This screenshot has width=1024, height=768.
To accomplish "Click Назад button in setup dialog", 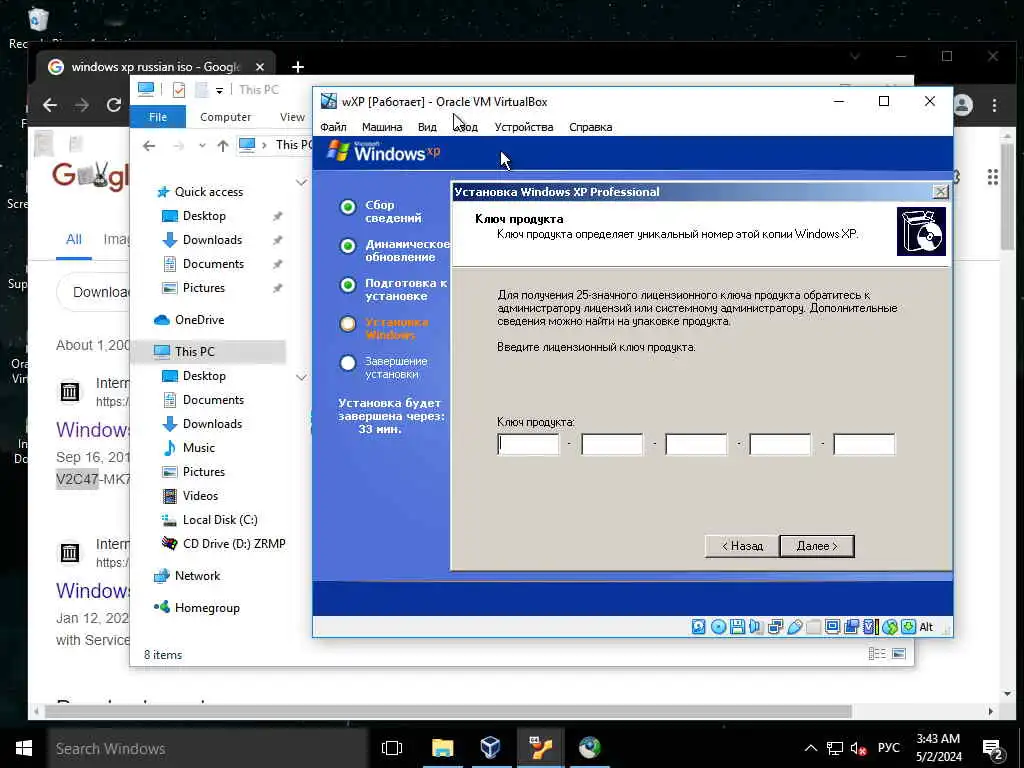I will coord(742,546).
